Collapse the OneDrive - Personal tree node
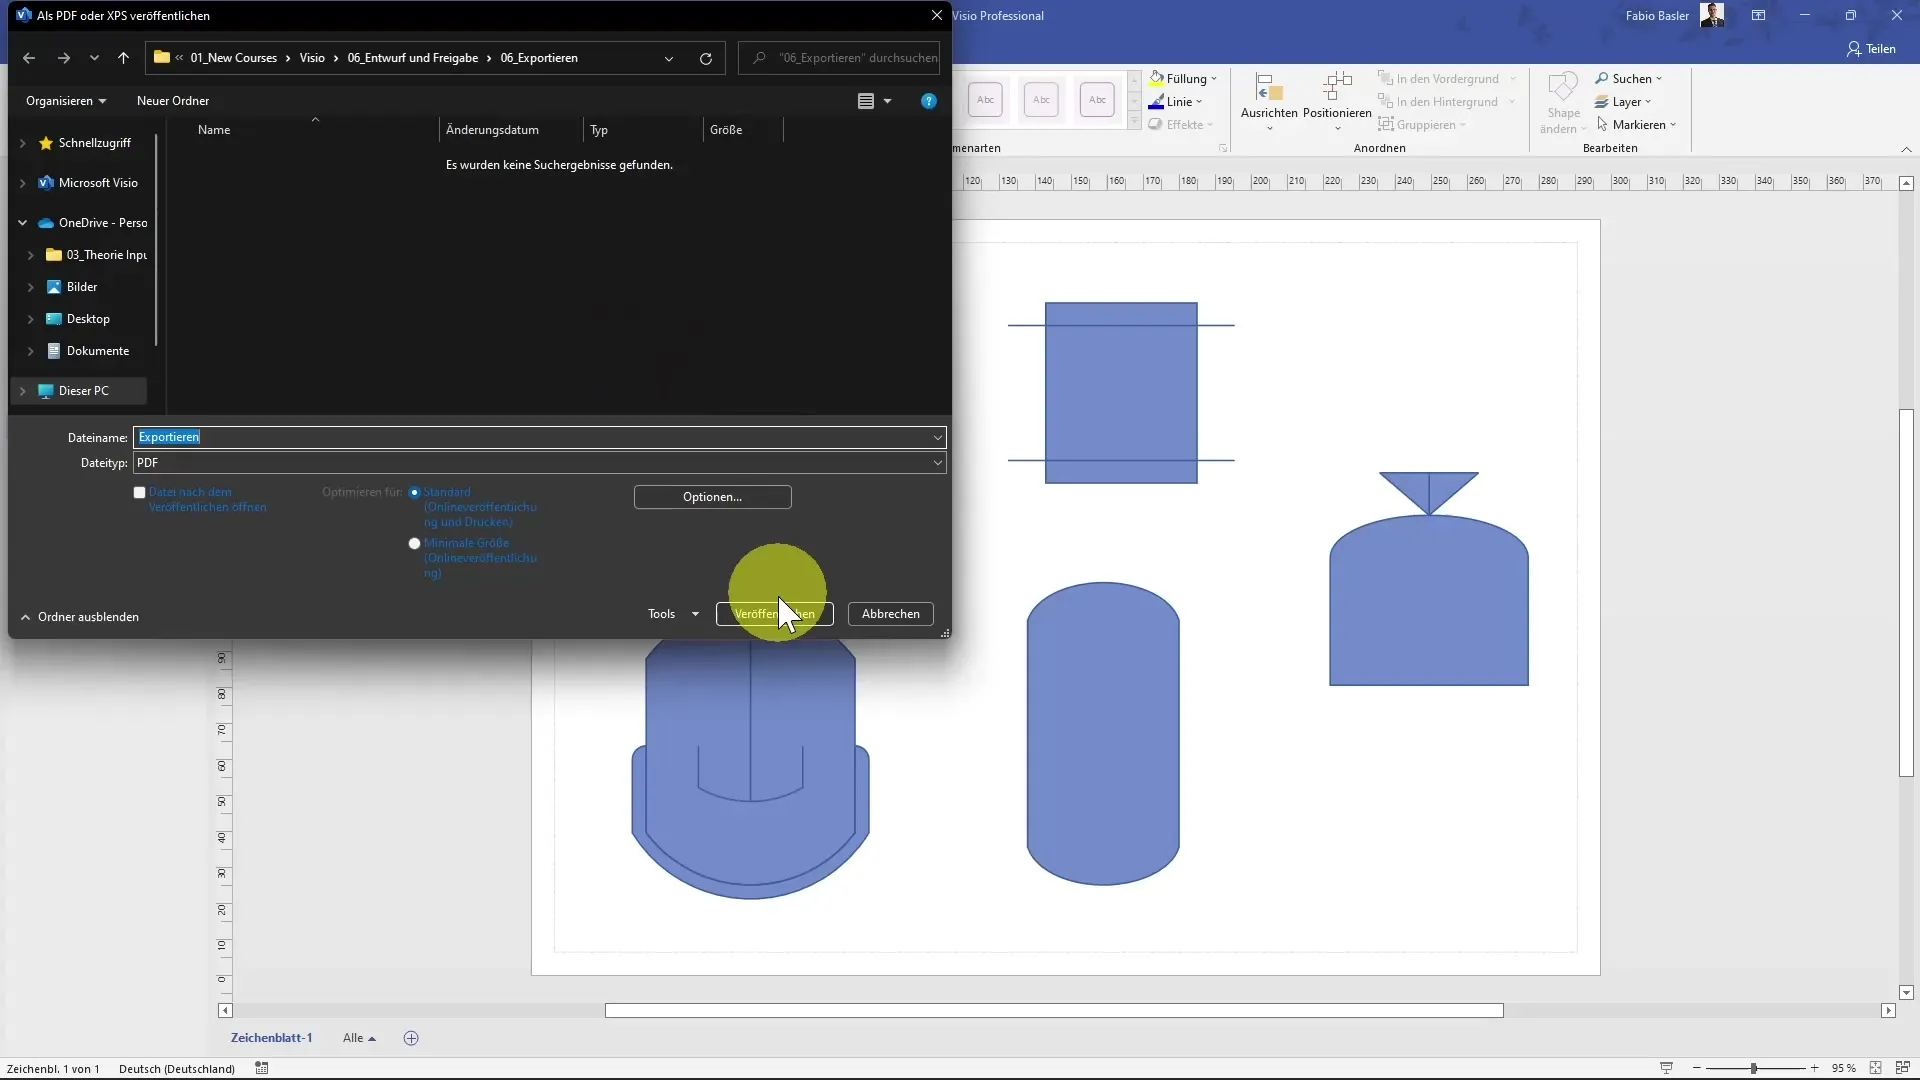 click(x=23, y=223)
